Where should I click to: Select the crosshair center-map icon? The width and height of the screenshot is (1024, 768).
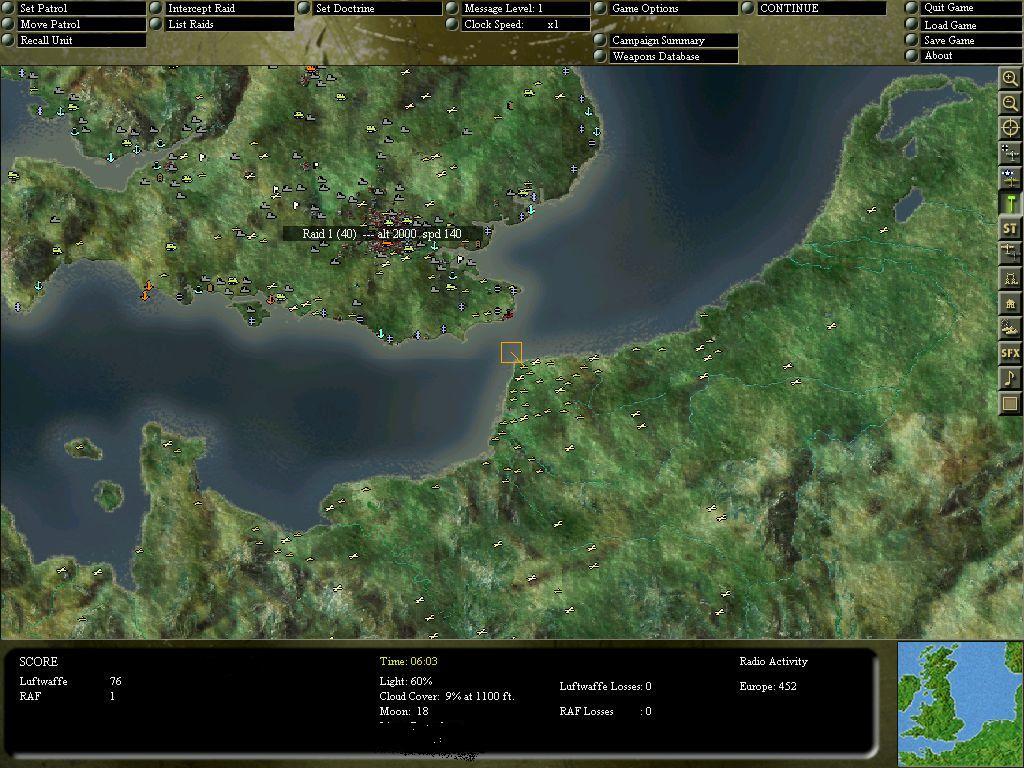(x=1010, y=129)
